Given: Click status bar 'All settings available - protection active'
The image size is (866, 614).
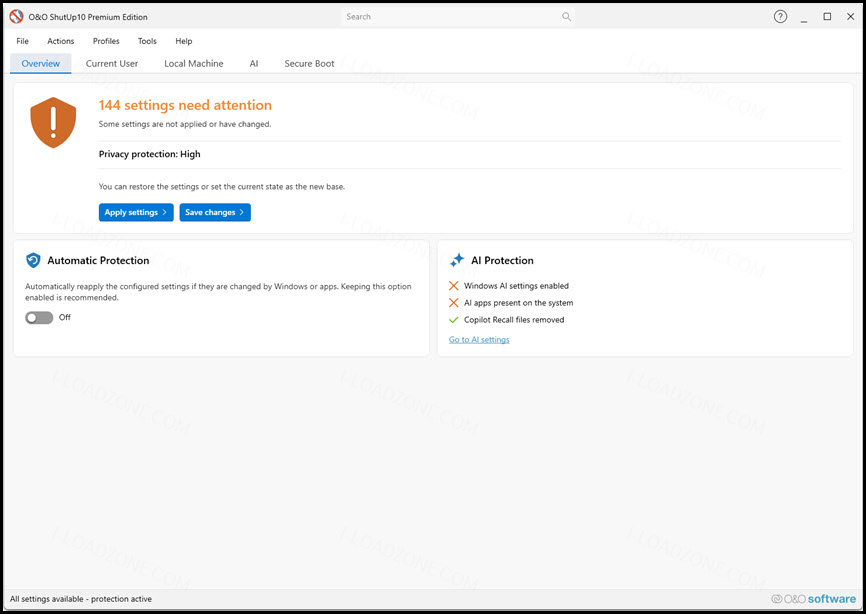Looking at the screenshot, I should [81, 599].
